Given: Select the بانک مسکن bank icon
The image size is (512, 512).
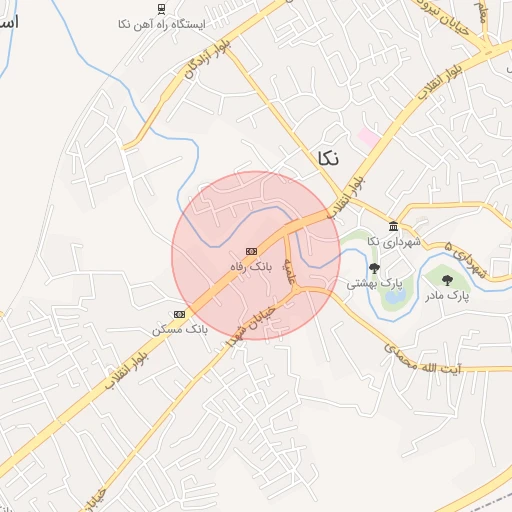Looking at the screenshot, I should (179, 314).
